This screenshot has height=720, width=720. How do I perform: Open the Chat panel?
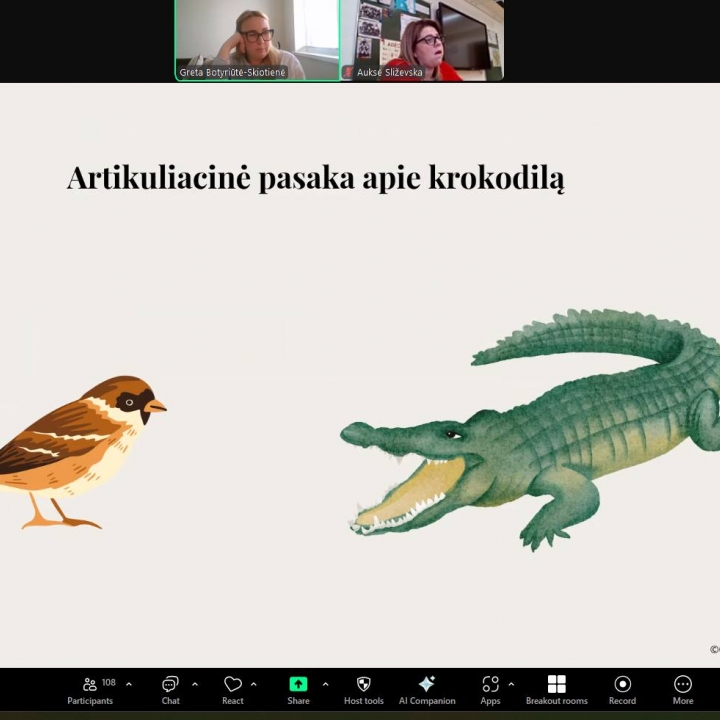[x=170, y=690]
